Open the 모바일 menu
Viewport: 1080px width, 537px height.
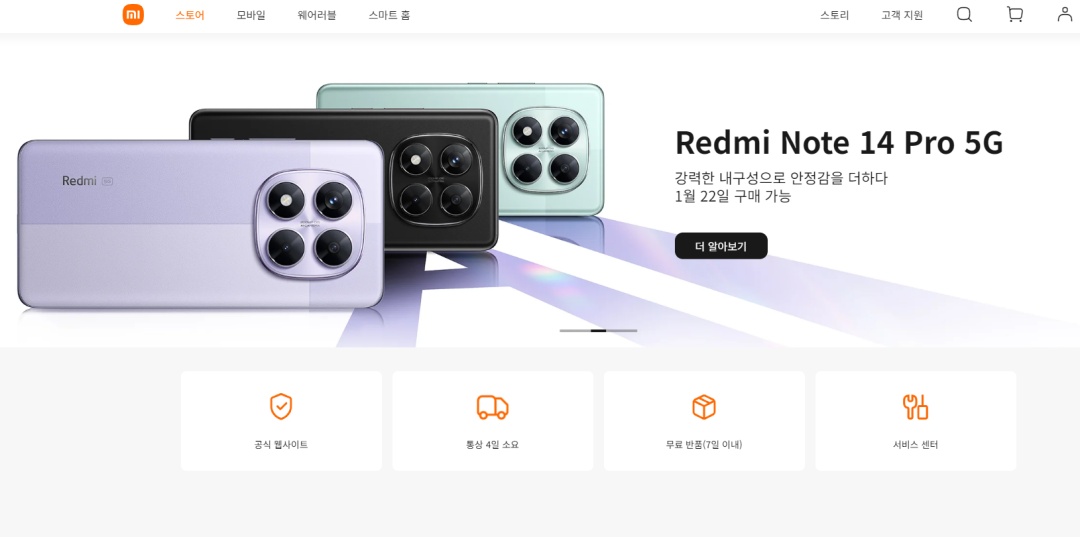pyautogui.click(x=251, y=15)
